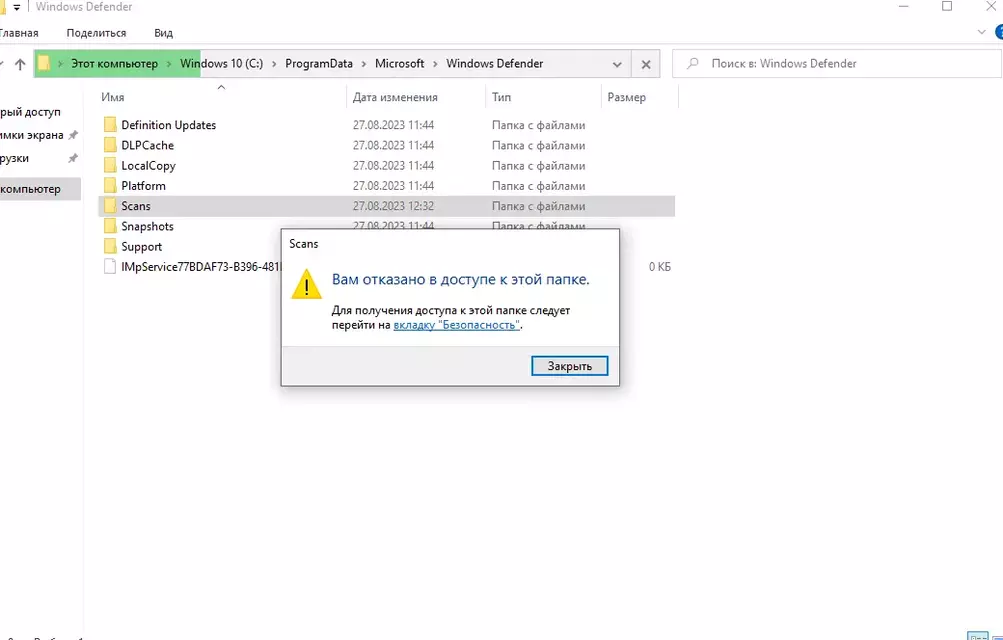
Task: Sort by the Тип column header
Action: point(543,97)
